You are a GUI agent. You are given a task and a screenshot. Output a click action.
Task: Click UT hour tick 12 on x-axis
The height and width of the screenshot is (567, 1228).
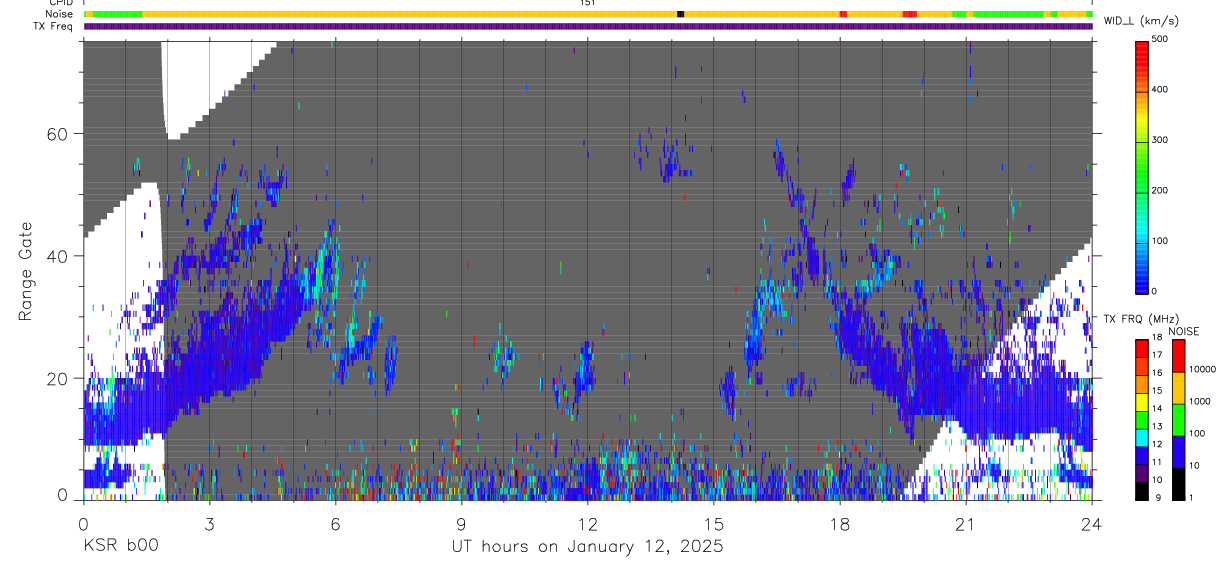pyautogui.click(x=588, y=523)
